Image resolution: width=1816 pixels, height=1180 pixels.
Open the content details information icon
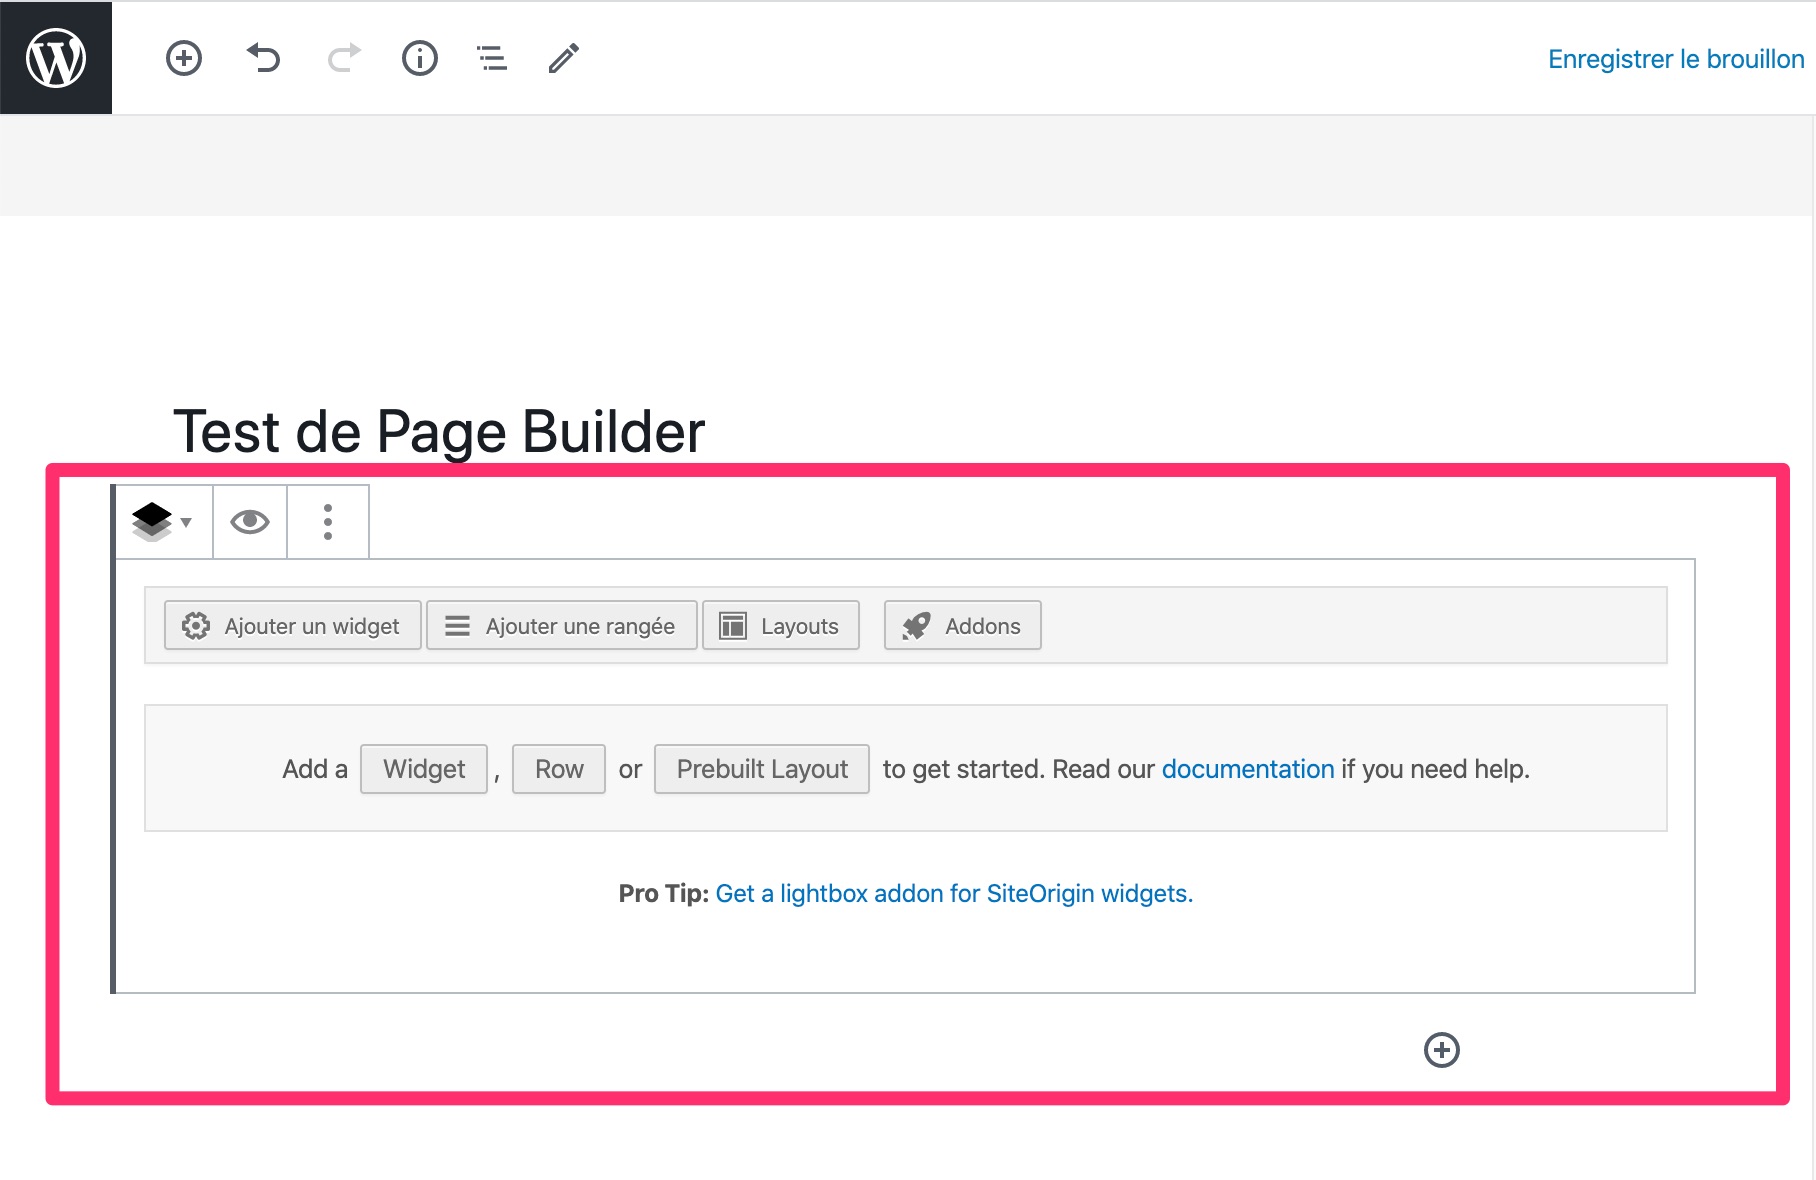pyautogui.click(x=420, y=58)
